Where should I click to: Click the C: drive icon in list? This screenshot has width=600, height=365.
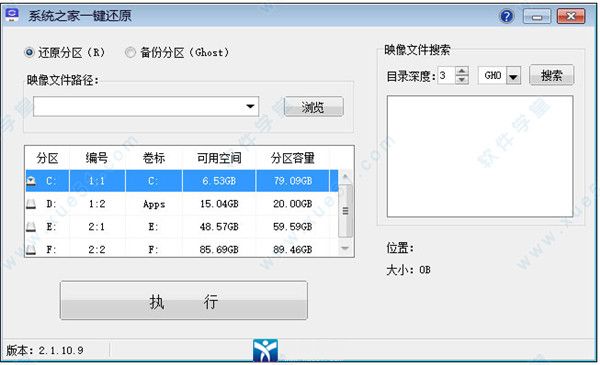coord(31,181)
